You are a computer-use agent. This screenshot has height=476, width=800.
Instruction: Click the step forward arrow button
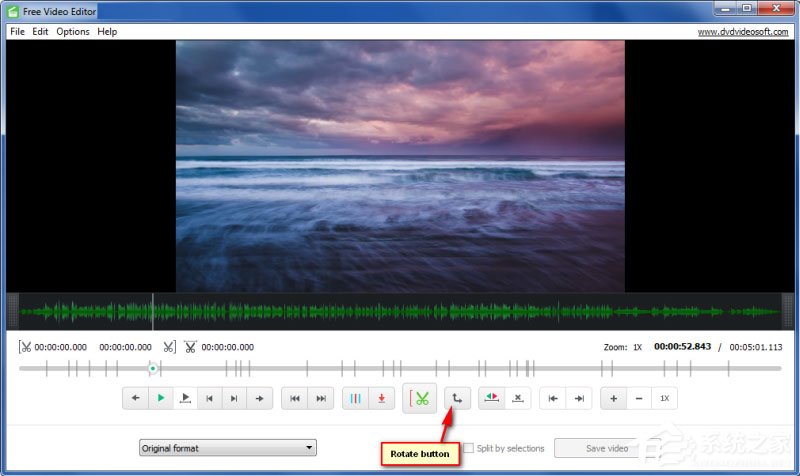tap(259, 398)
